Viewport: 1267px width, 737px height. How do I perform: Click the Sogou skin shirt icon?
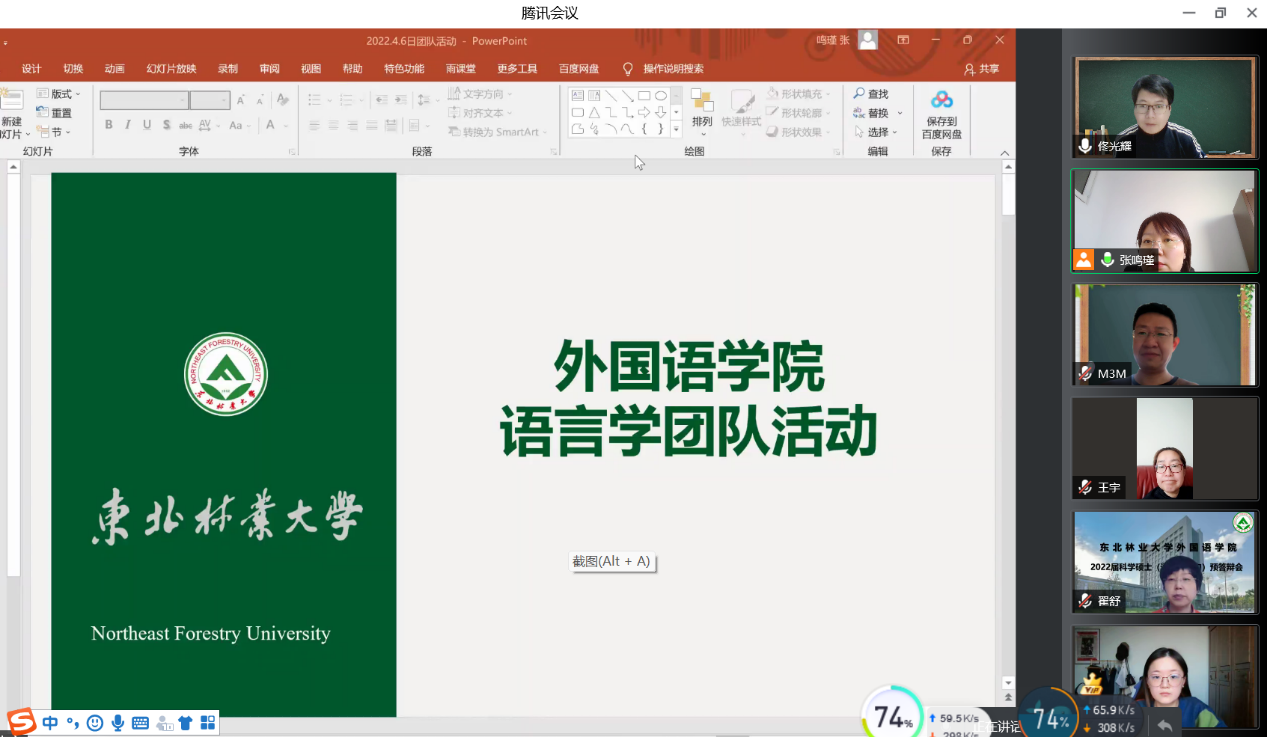point(185,723)
